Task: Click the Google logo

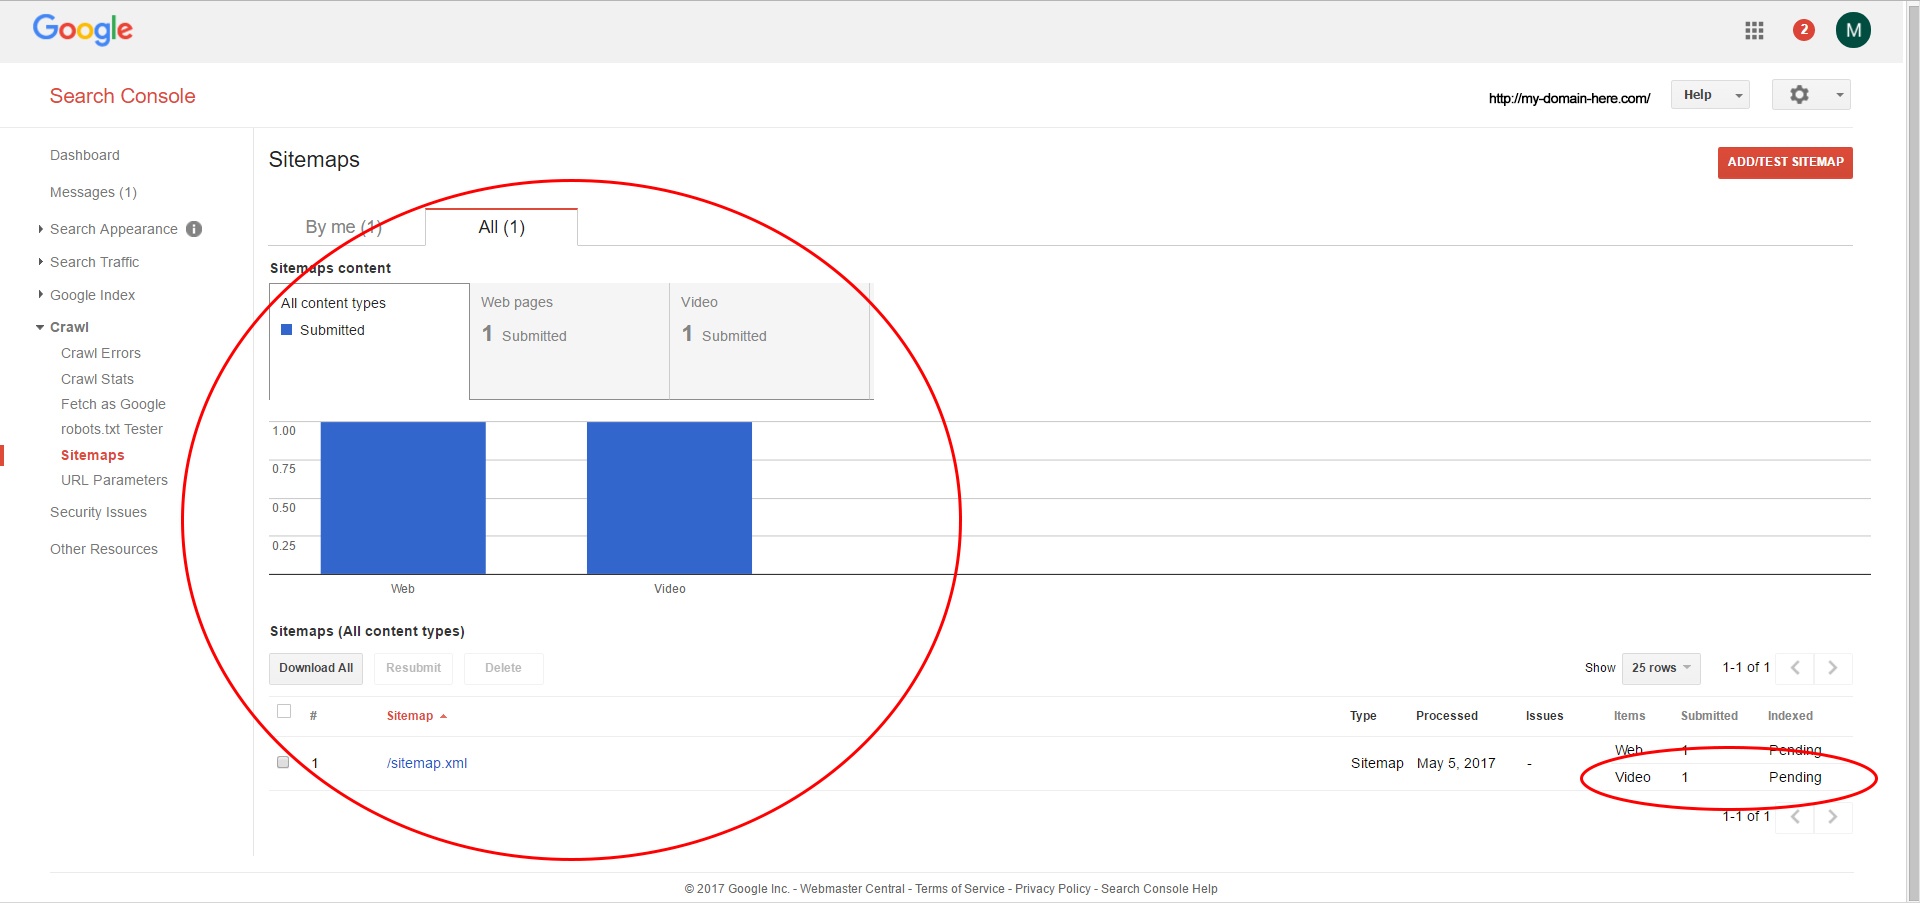Action: pyautogui.click(x=83, y=30)
